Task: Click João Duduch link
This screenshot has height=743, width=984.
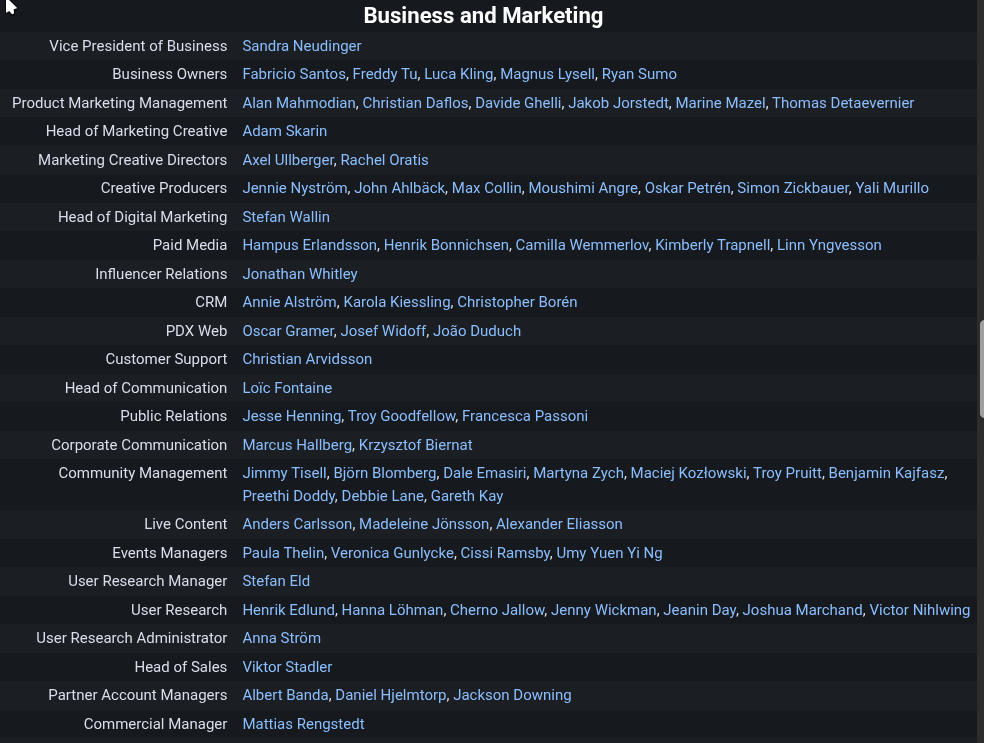Action: click(x=477, y=331)
